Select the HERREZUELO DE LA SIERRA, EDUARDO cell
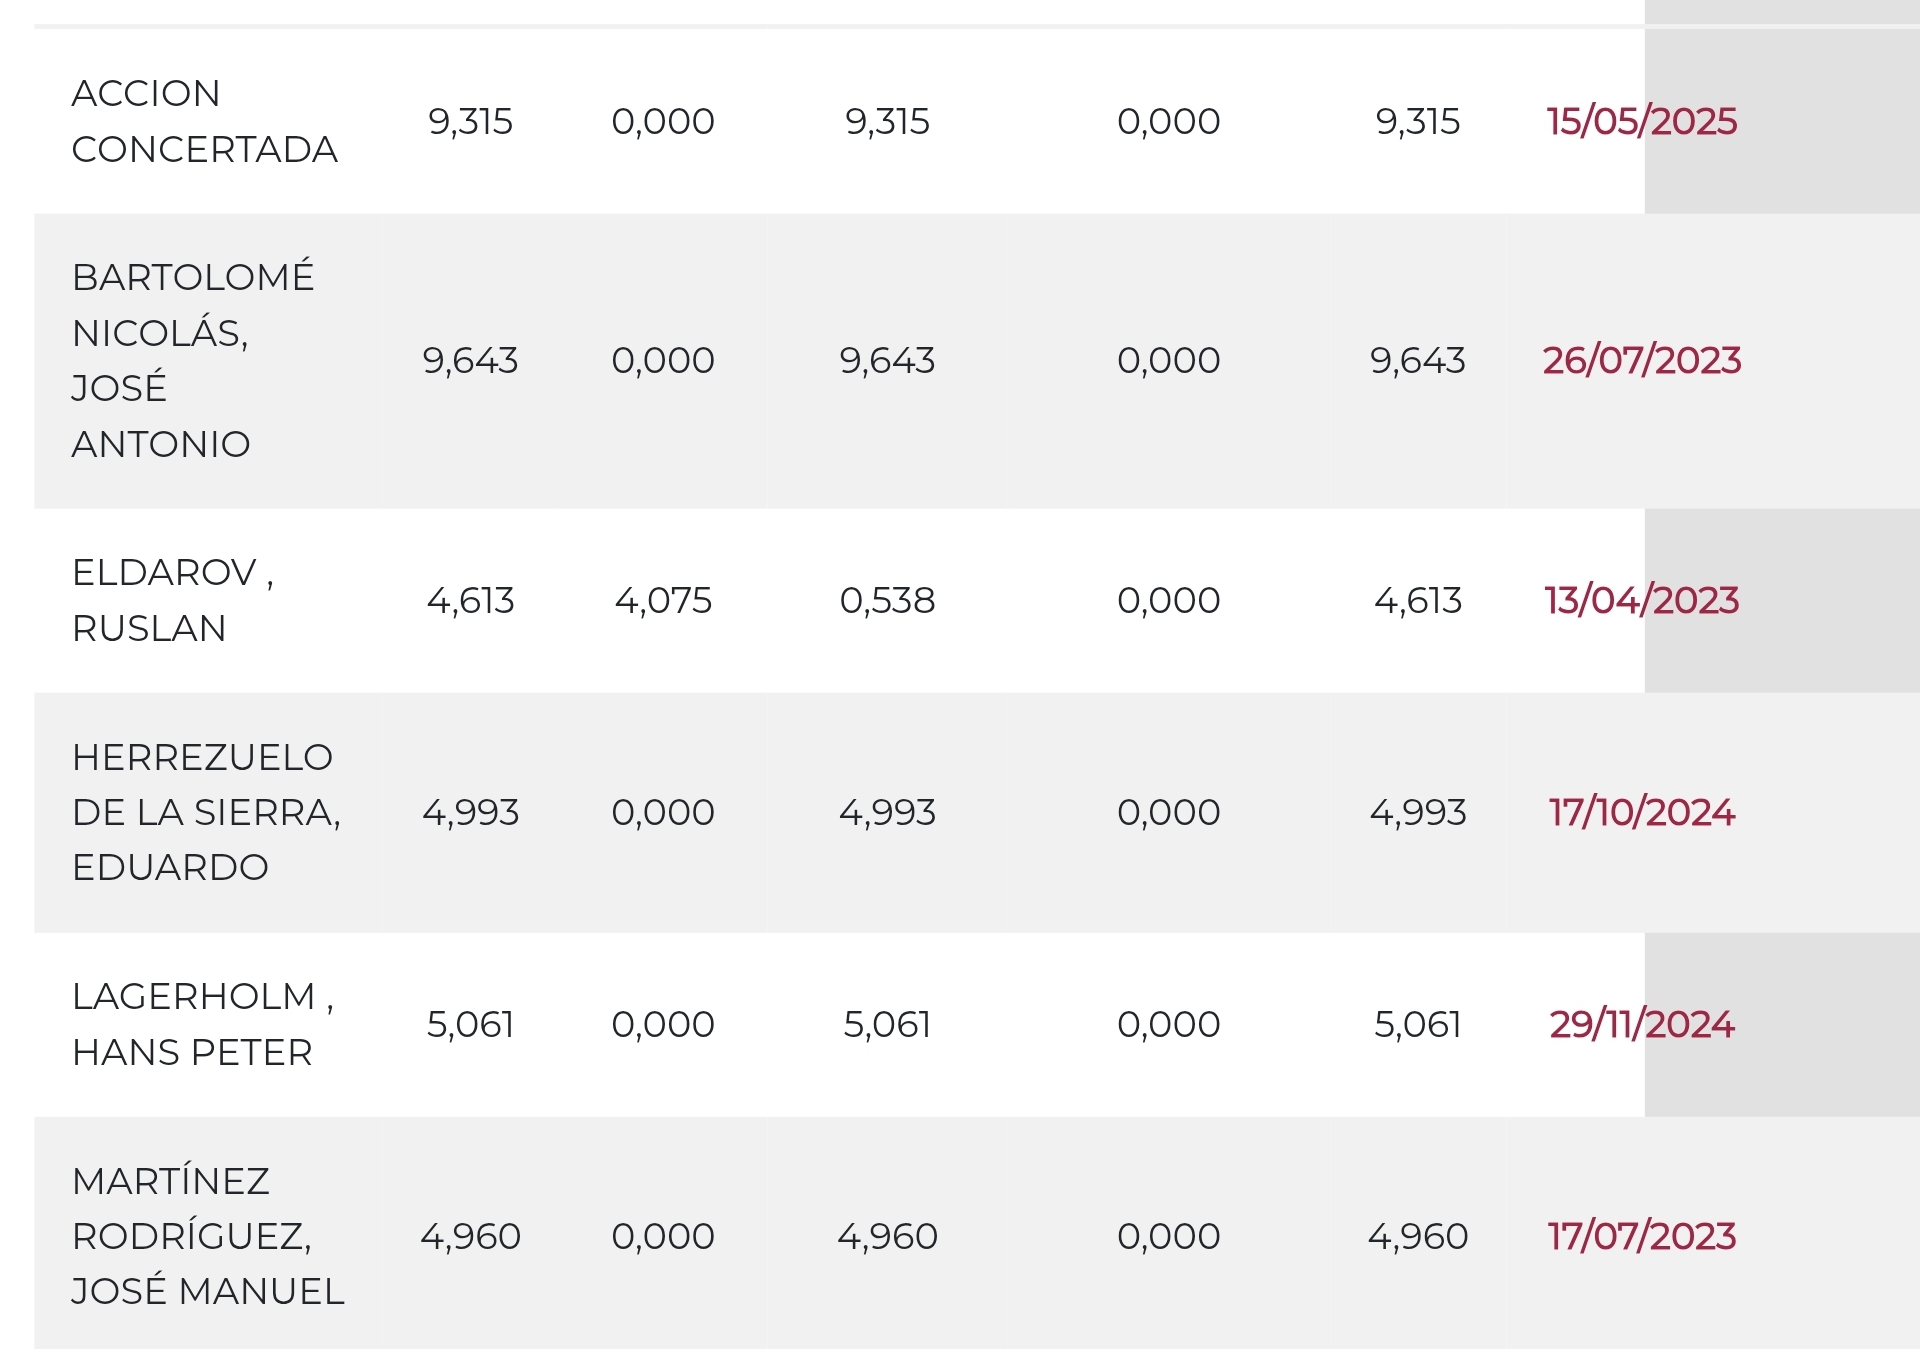Image resolution: width=1920 pixels, height=1349 pixels. pyautogui.click(x=207, y=812)
